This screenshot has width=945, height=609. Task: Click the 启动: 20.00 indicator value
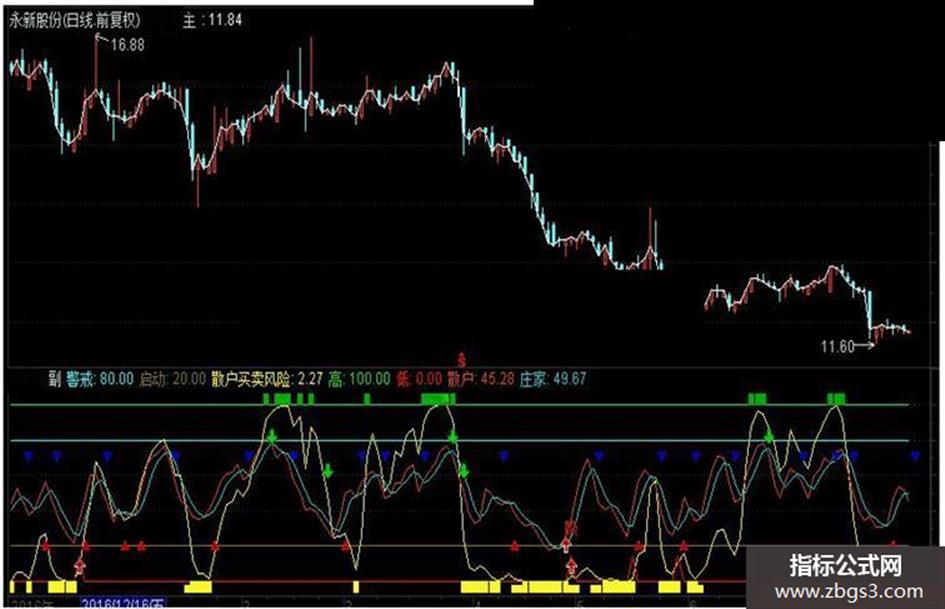[x=172, y=379]
